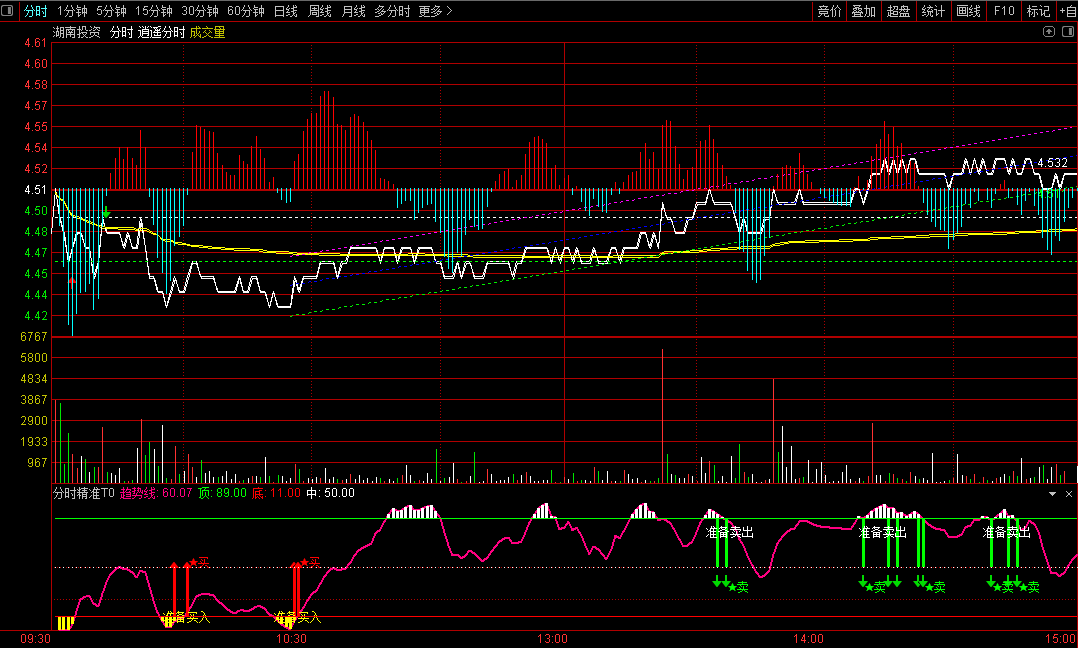Screen dimensions: 1078x648
Task: Expand the 更多 timeframe list
Action: [x=435, y=11]
